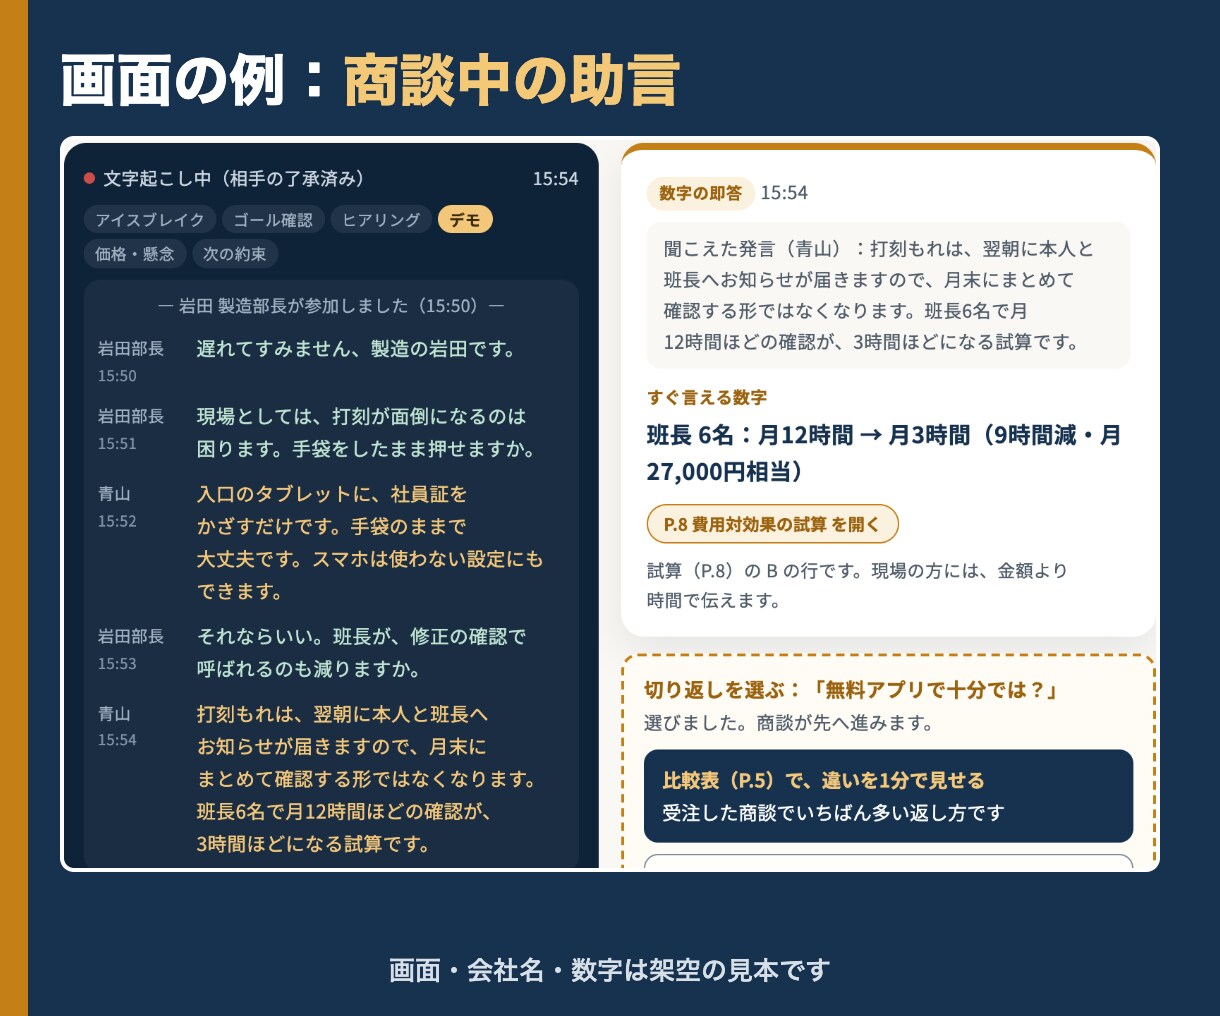Click the 班長 6名：月12時間 → 月3時間 figure

coord(884,453)
